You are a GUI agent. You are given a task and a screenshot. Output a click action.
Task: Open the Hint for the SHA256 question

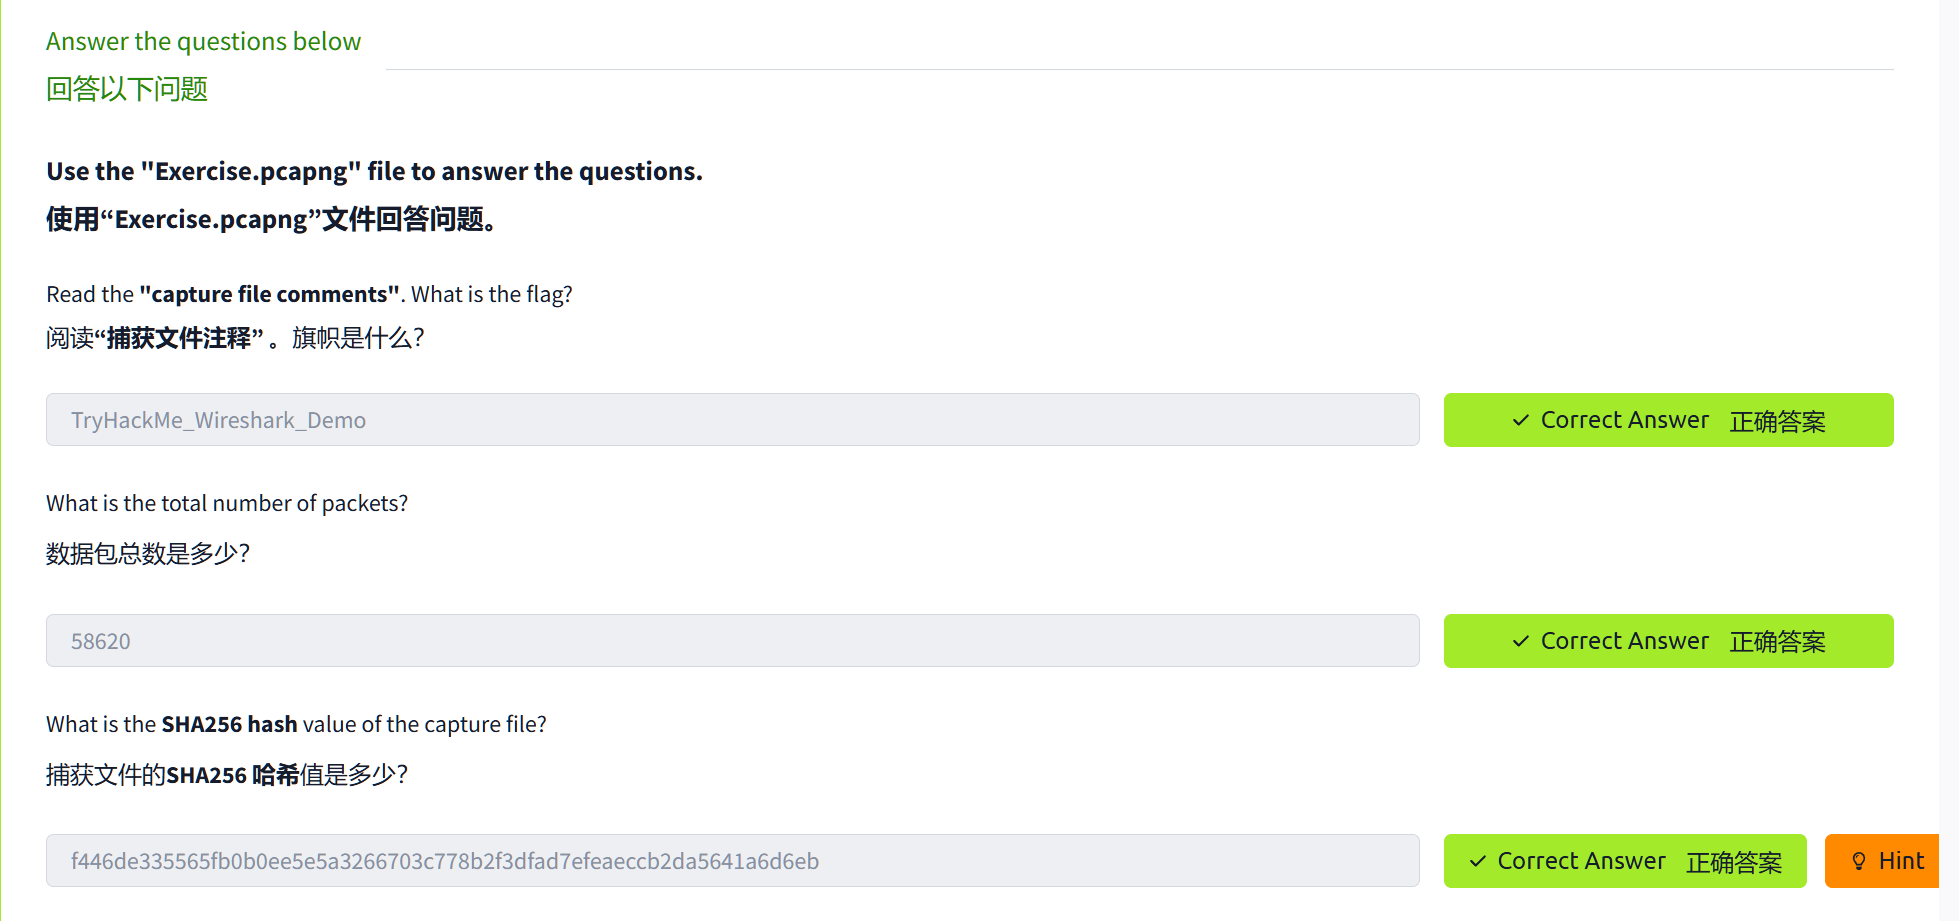[1882, 862]
